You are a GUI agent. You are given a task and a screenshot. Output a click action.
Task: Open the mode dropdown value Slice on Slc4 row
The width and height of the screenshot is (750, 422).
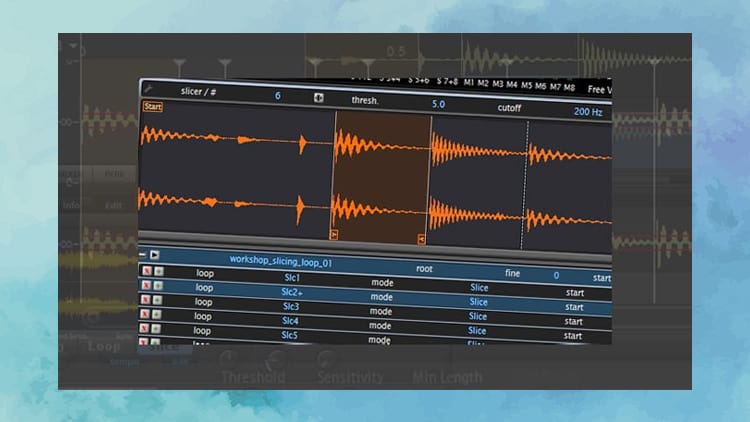coord(477,331)
